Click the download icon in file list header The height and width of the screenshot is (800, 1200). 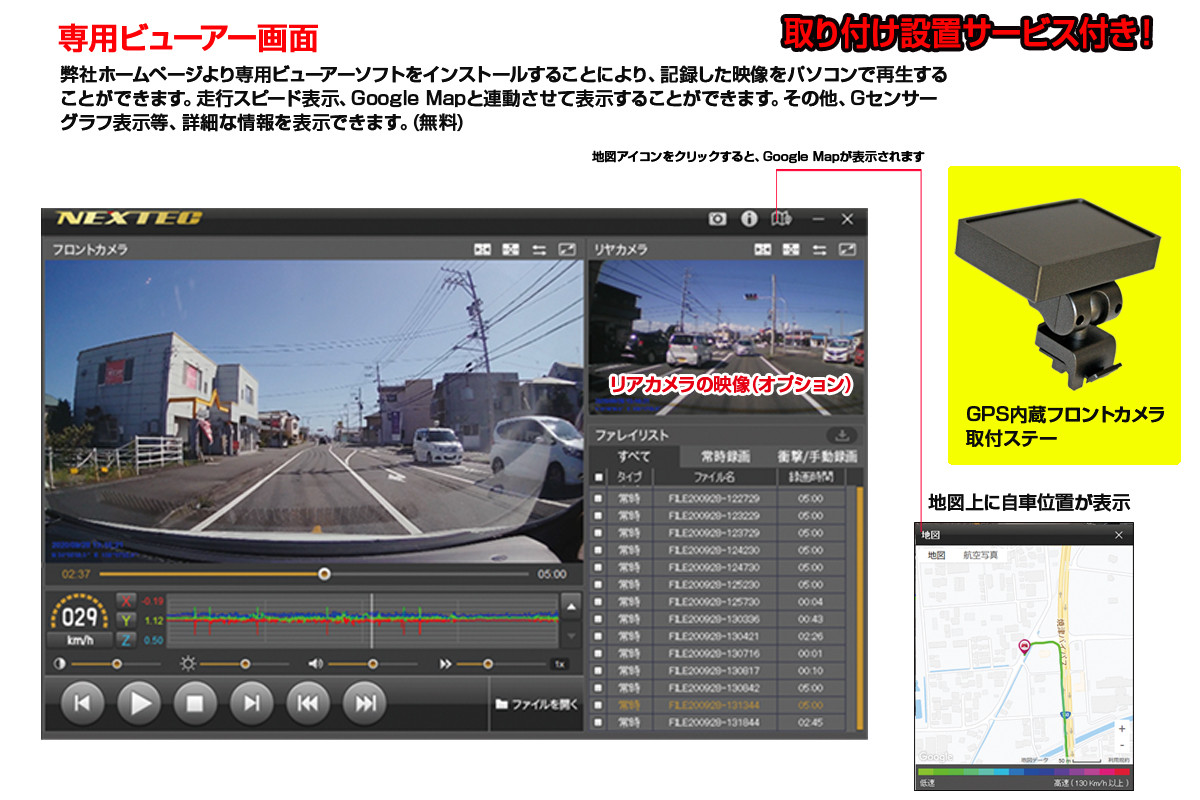pos(841,435)
